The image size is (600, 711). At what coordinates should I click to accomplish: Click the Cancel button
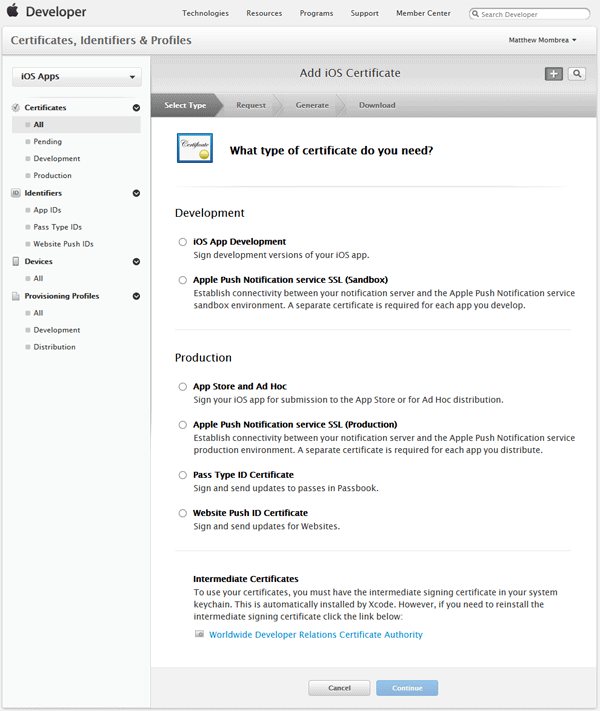tap(339, 688)
